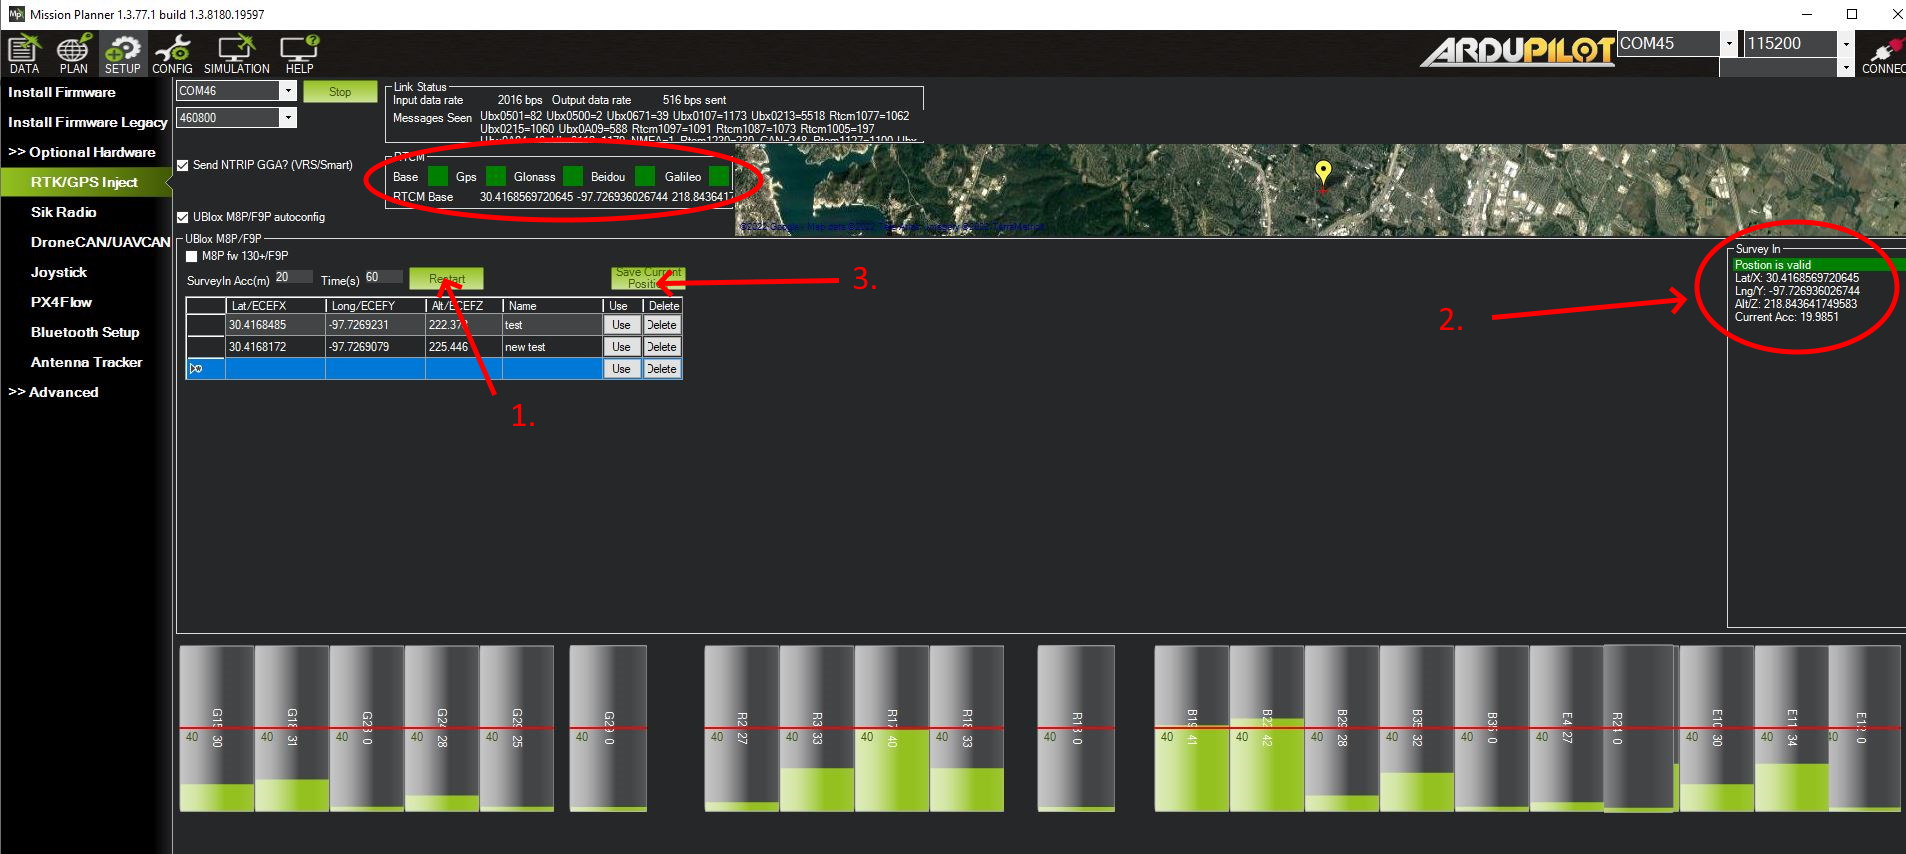
Task: Click the R17 satellite signal bar
Action: [892, 728]
